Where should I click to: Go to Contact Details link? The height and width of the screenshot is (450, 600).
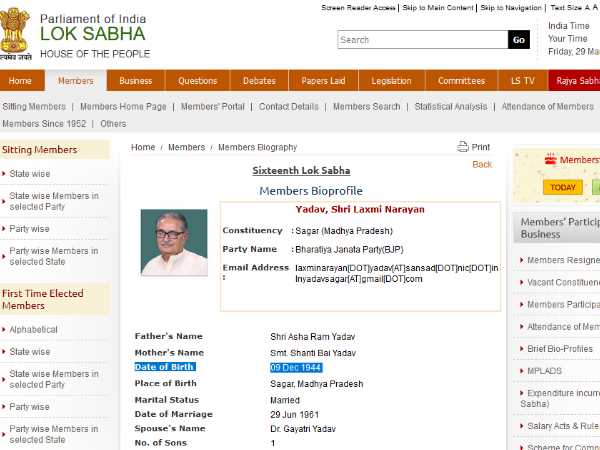(x=289, y=107)
